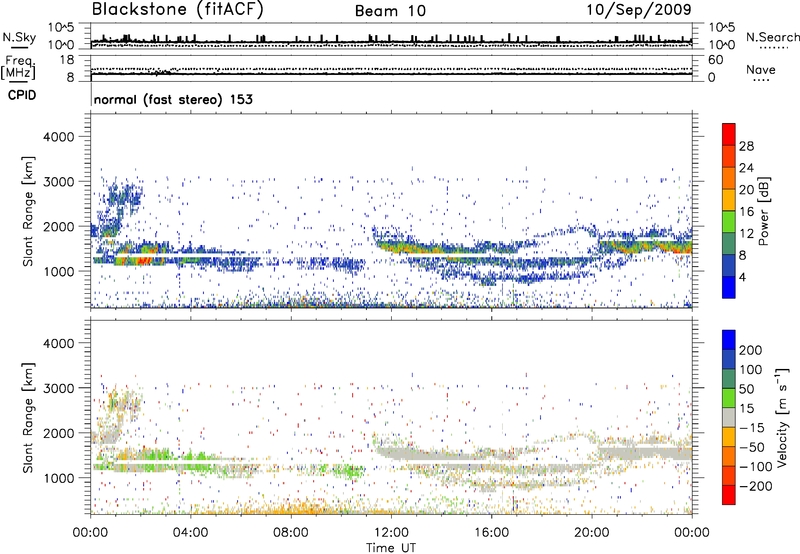Viewport: 800px width, 554px height.
Task: Click the date '10/Sep/2009'
Action: (x=639, y=10)
